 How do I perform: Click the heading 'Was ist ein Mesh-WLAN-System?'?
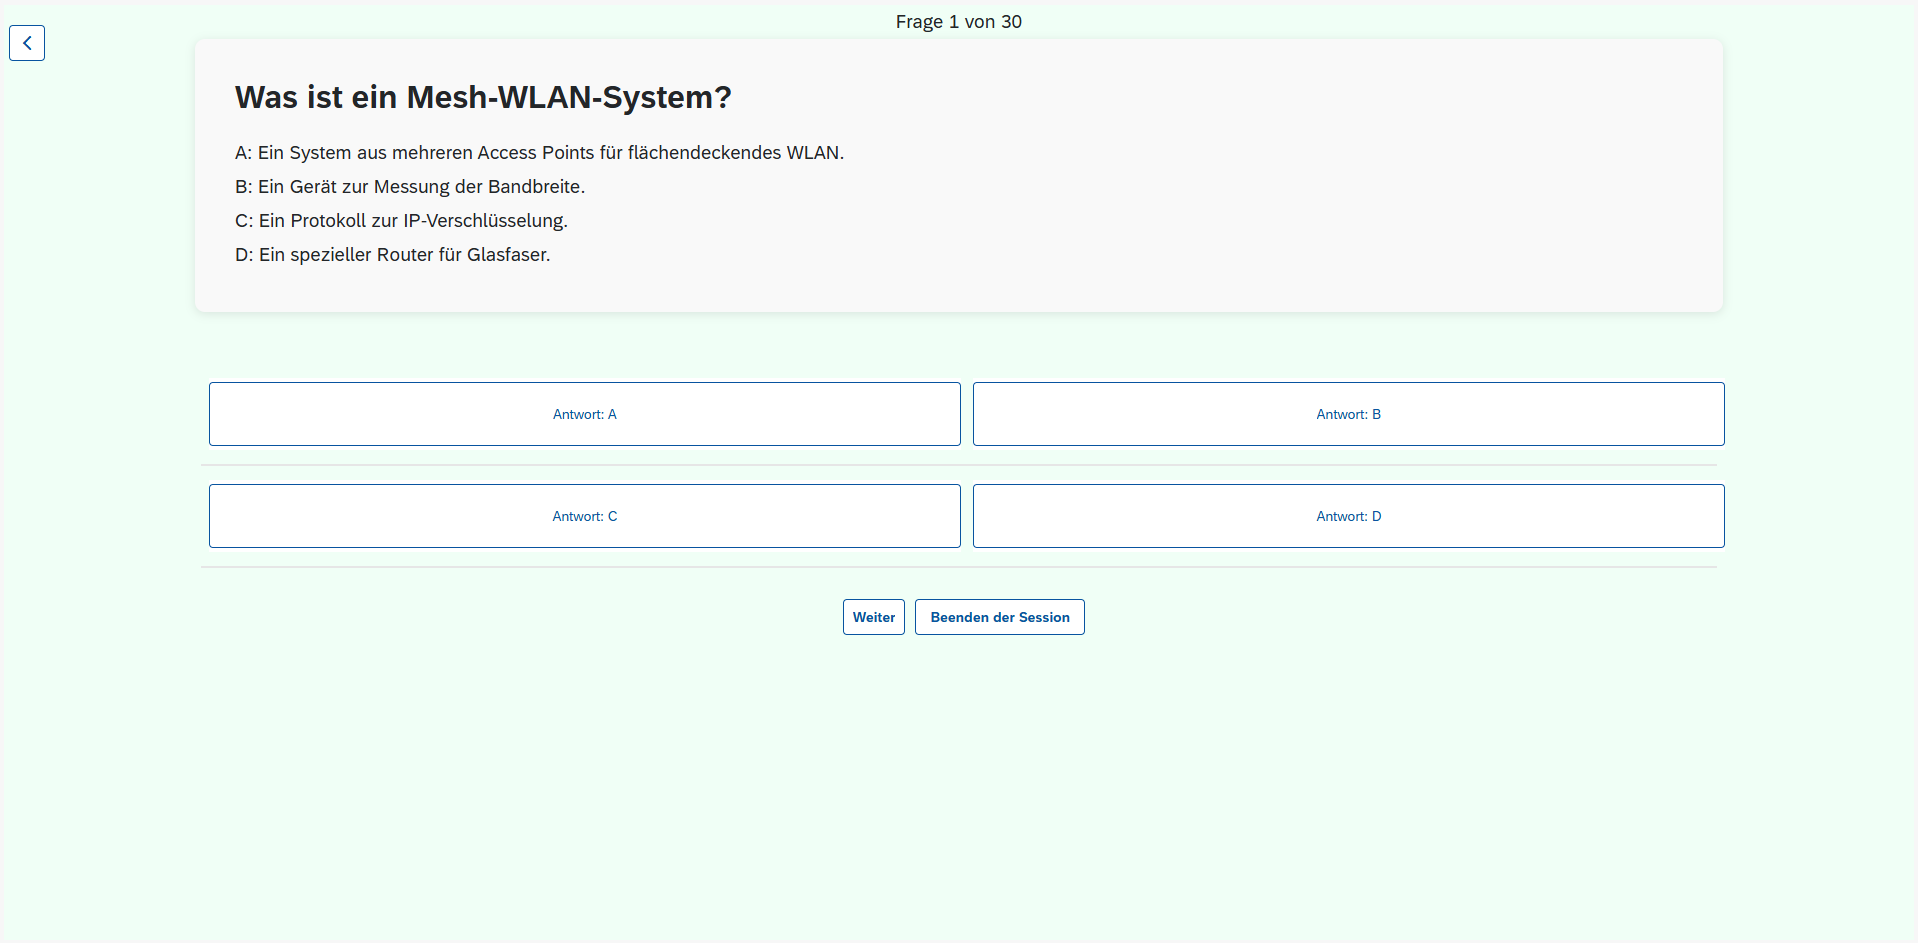pyautogui.click(x=483, y=97)
